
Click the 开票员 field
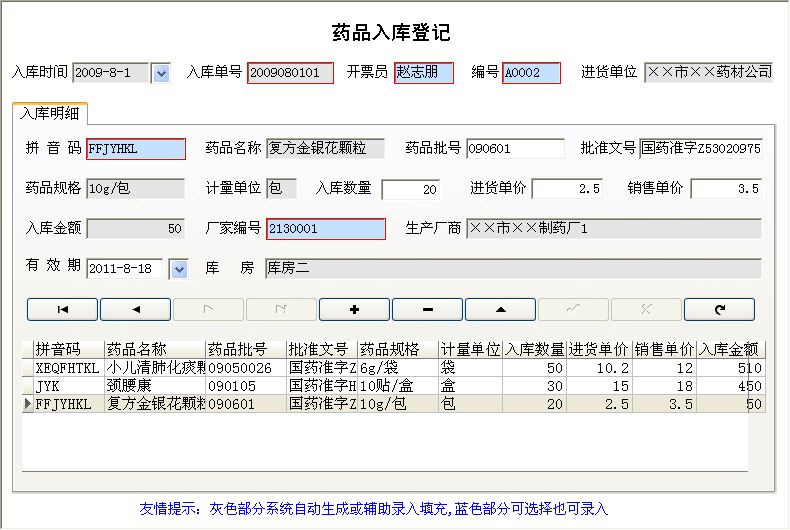423,73
